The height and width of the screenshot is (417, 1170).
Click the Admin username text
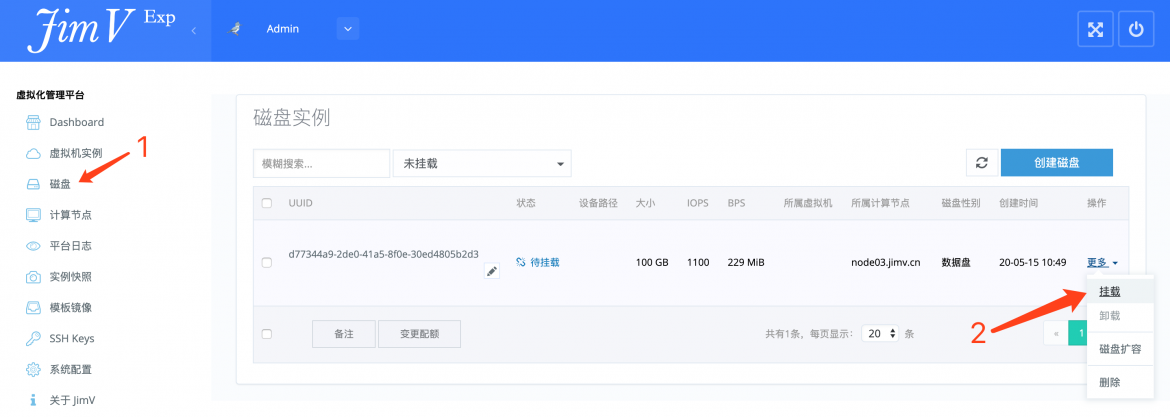(283, 29)
